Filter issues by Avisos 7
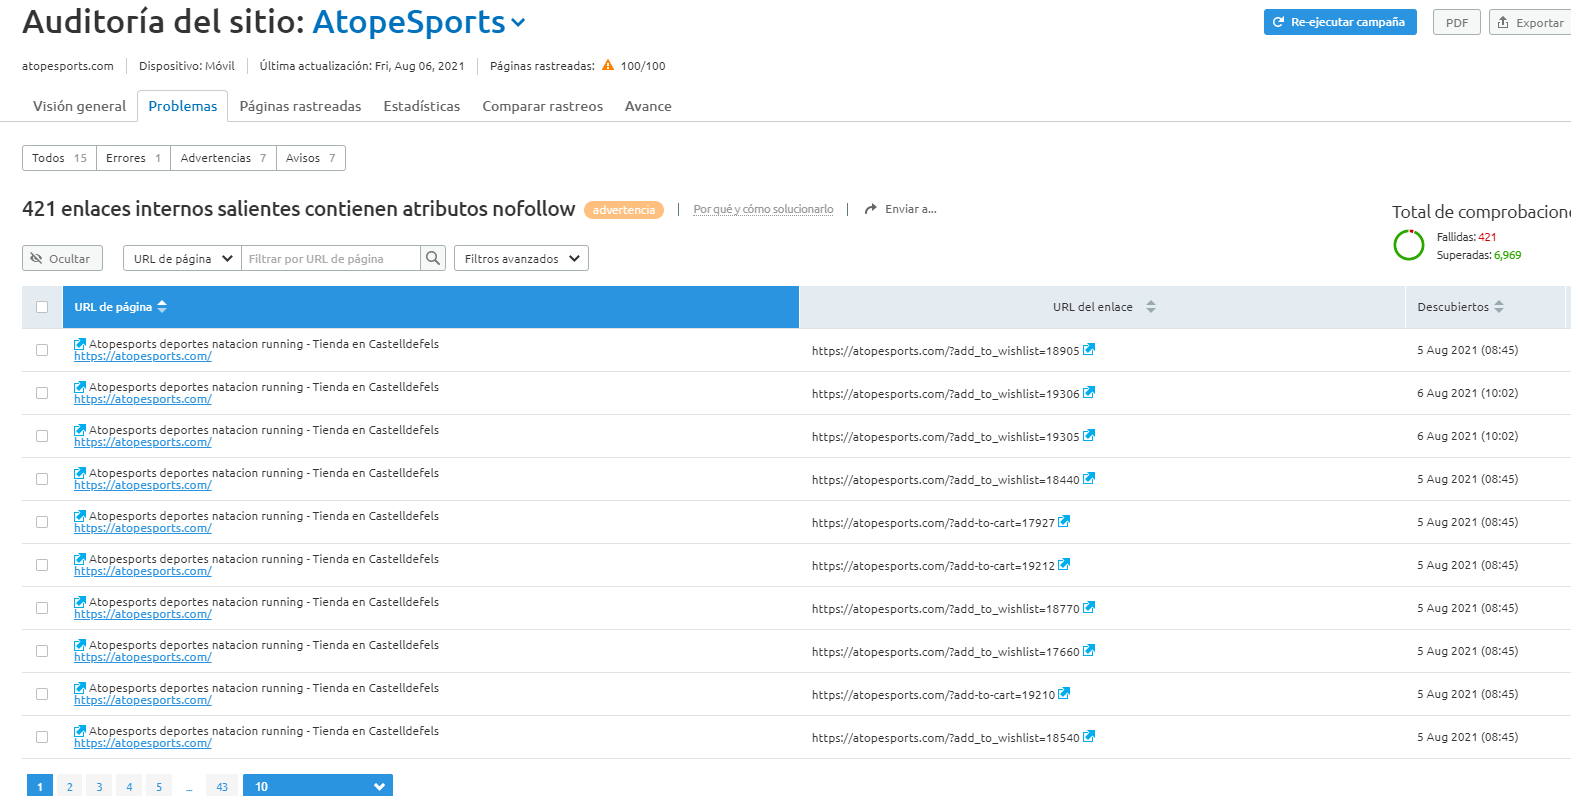The width and height of the screenshot is (1571, 796). coord(311,158)
